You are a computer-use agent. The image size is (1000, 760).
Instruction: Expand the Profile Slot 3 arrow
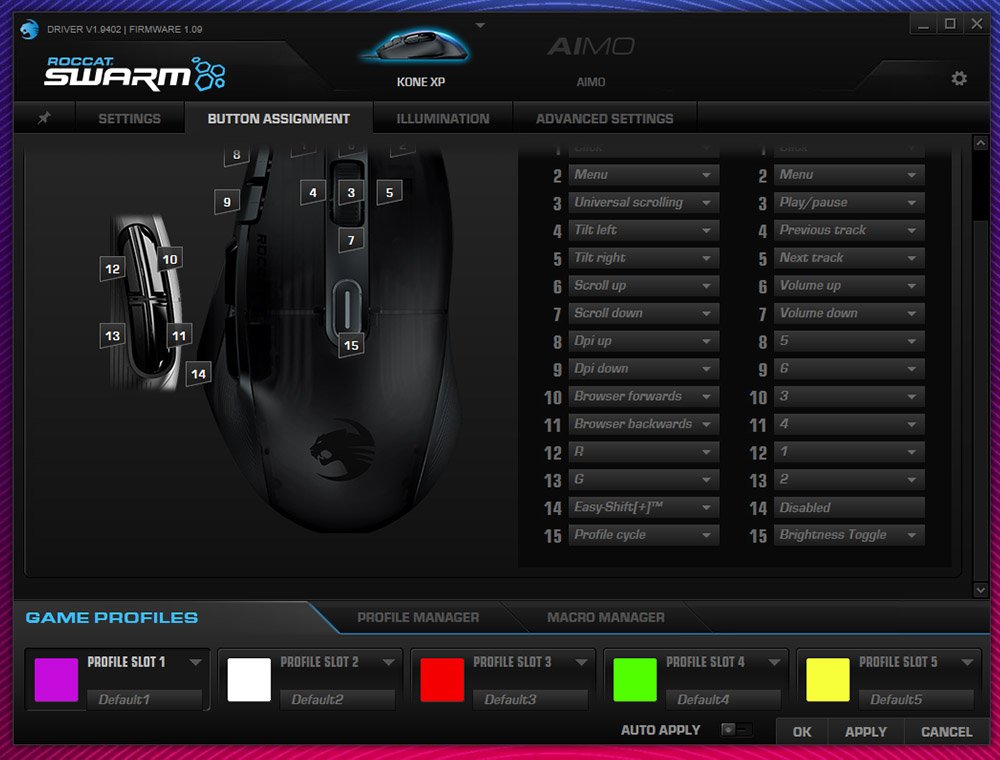[x=581, y=662]
